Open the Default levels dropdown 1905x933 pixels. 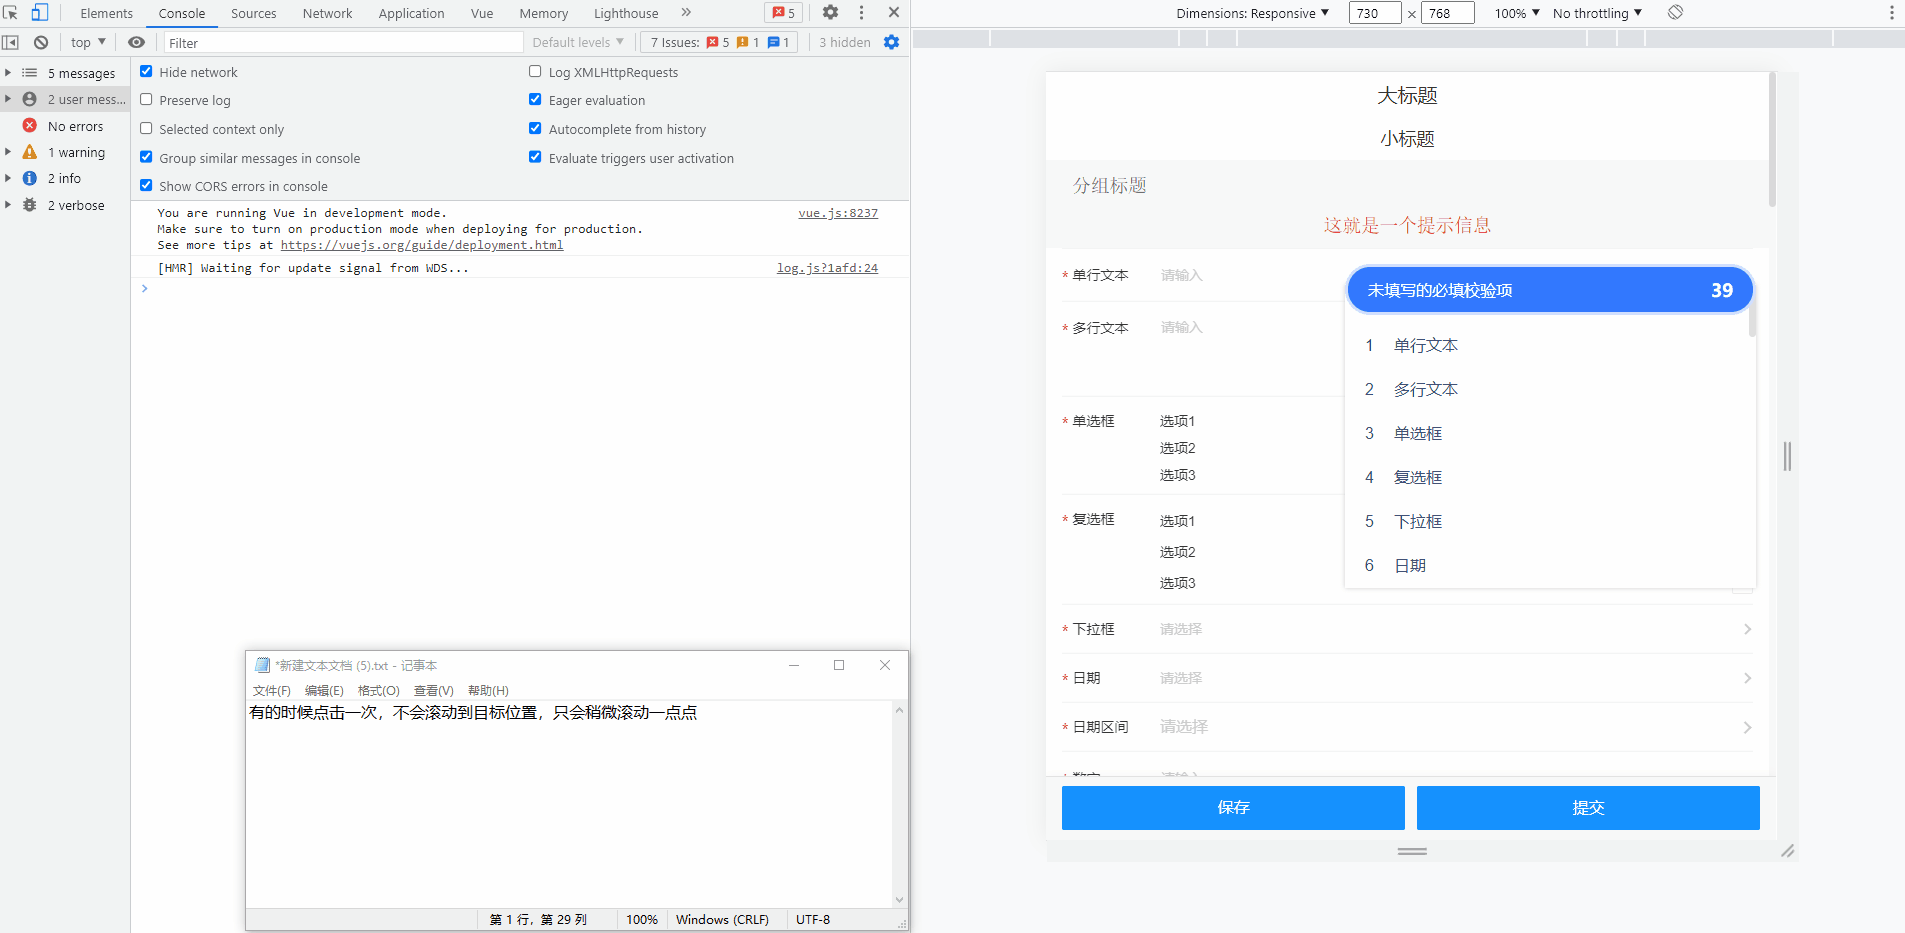(x=577, y=42)
